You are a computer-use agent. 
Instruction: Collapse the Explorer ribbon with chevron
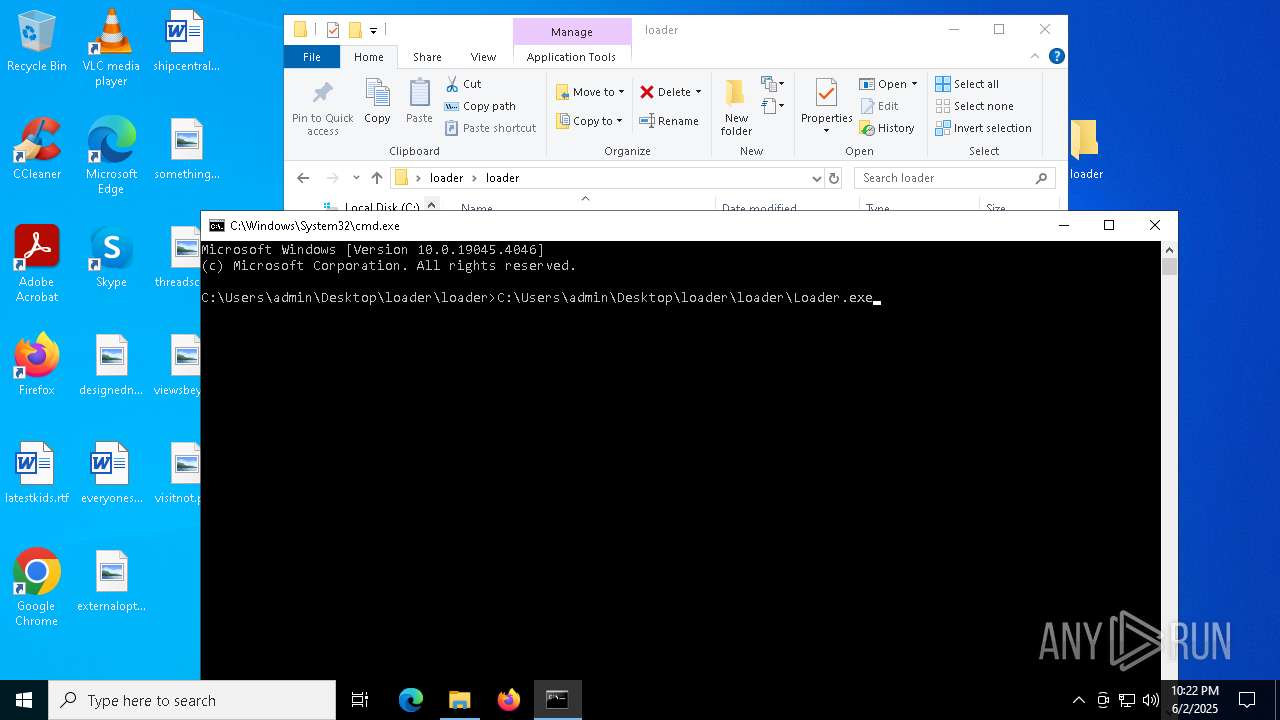pyautogui.click(x=1036, y=57)
